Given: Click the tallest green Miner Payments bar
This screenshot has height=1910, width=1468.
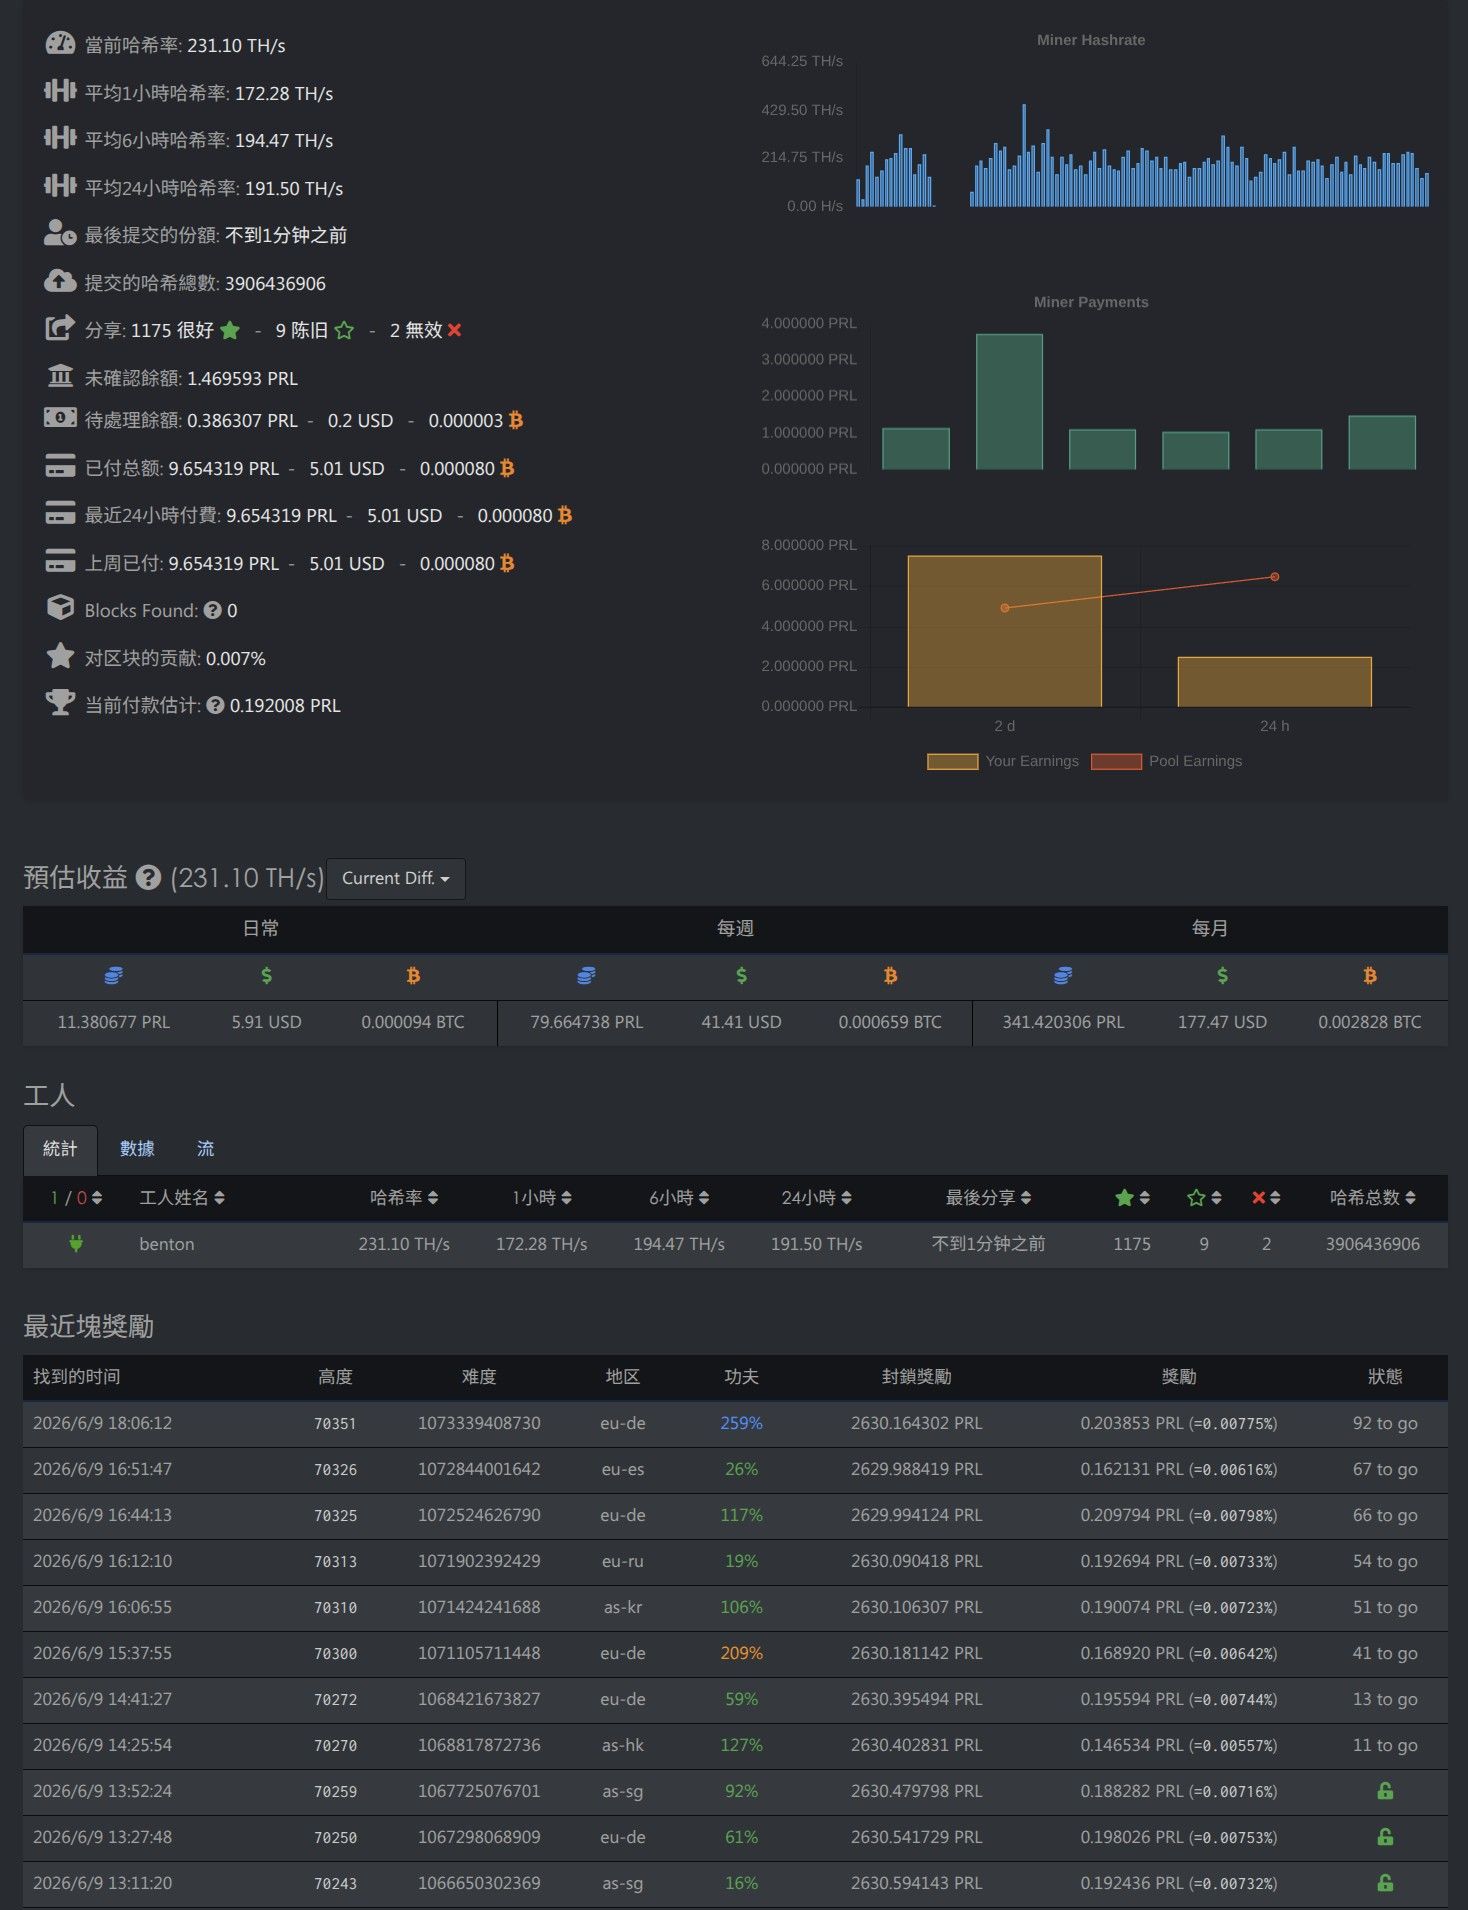Looking at the screenshot, I should pyautogui.click(x=1009, y=401).
